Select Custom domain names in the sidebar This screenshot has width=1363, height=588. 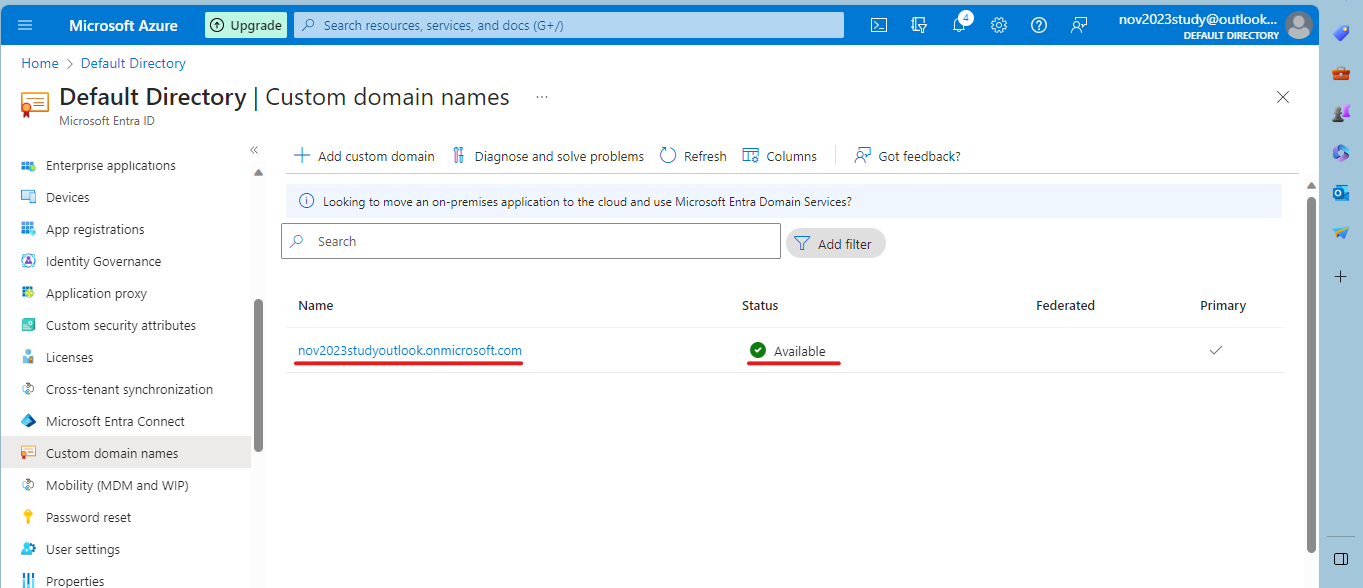click(x=126, y=452)
